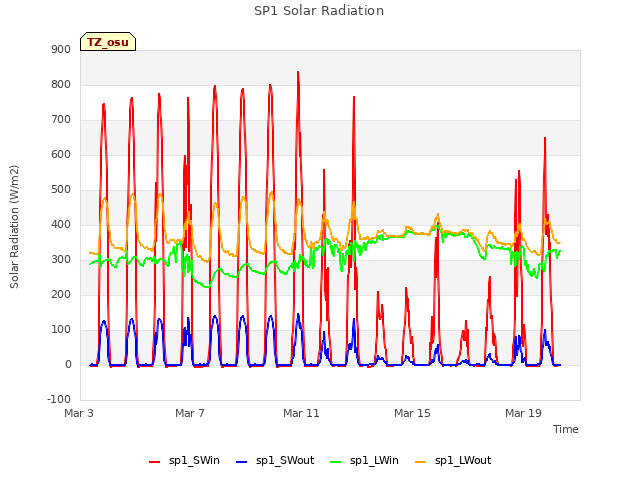Screen dimensions: 640x480
Task: Click the Mar 15 x-axis label
Action: click(x=412, y=413)
